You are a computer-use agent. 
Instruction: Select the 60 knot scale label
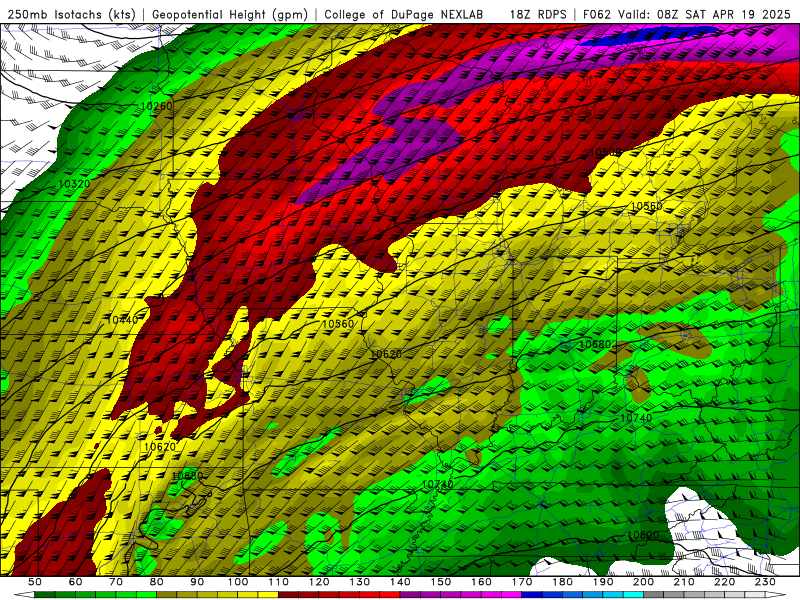click(76, 582)
